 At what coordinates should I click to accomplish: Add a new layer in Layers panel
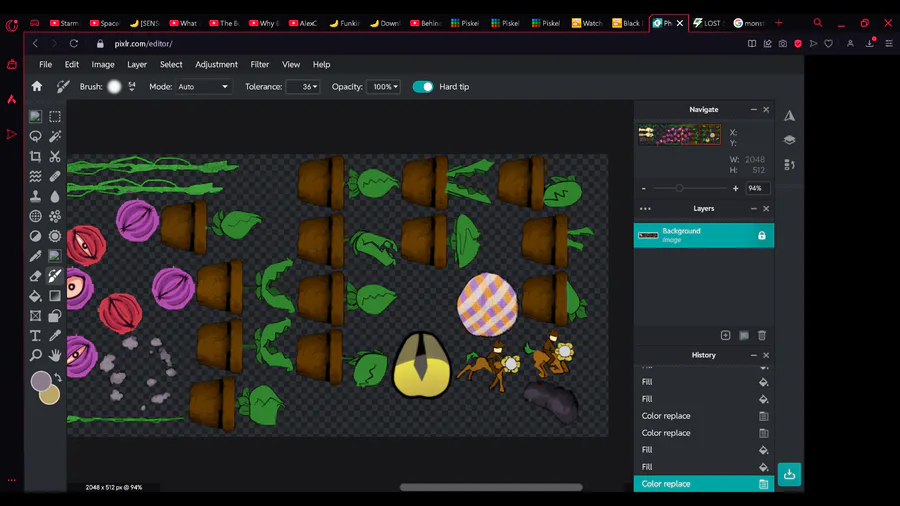tap(726, 335)
